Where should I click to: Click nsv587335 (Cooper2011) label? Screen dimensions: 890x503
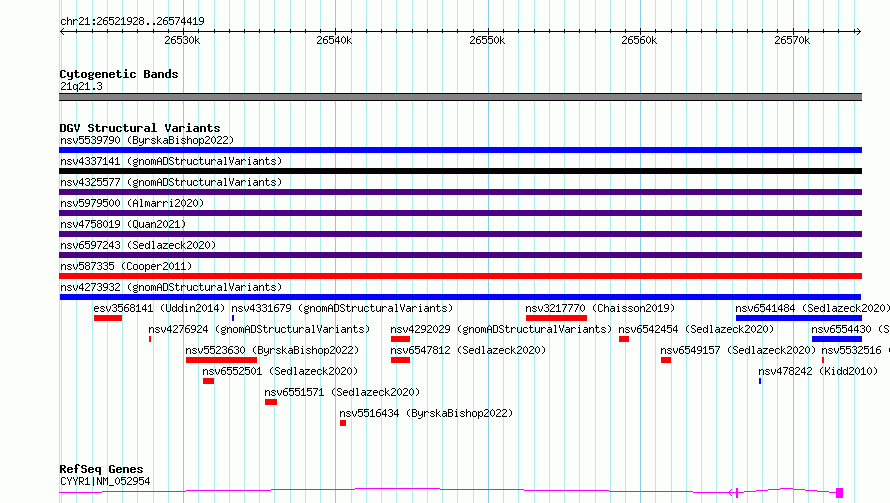coord(126,266)
